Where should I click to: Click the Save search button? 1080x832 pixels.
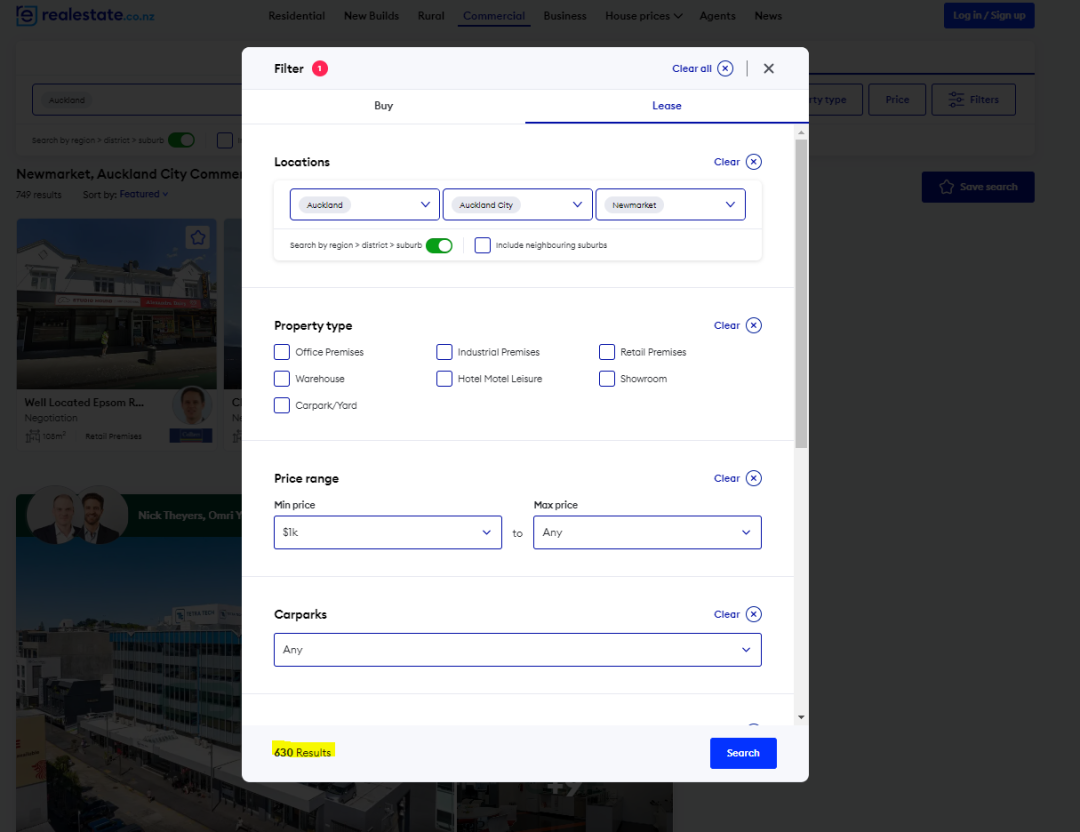978,187
